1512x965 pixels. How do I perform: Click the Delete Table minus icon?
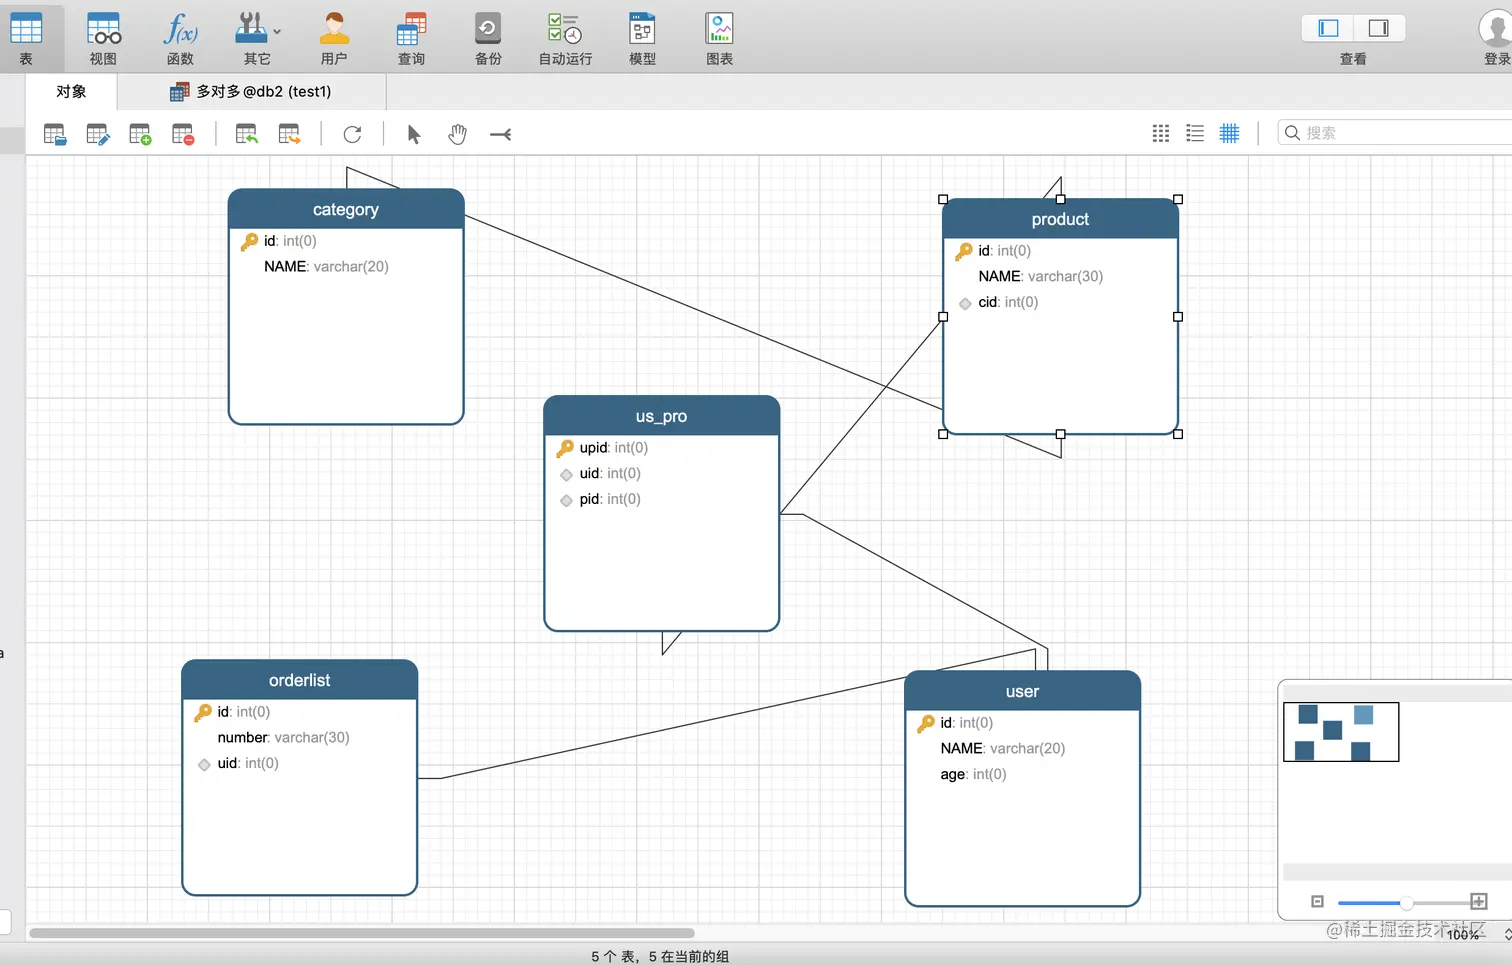[183, 134]
